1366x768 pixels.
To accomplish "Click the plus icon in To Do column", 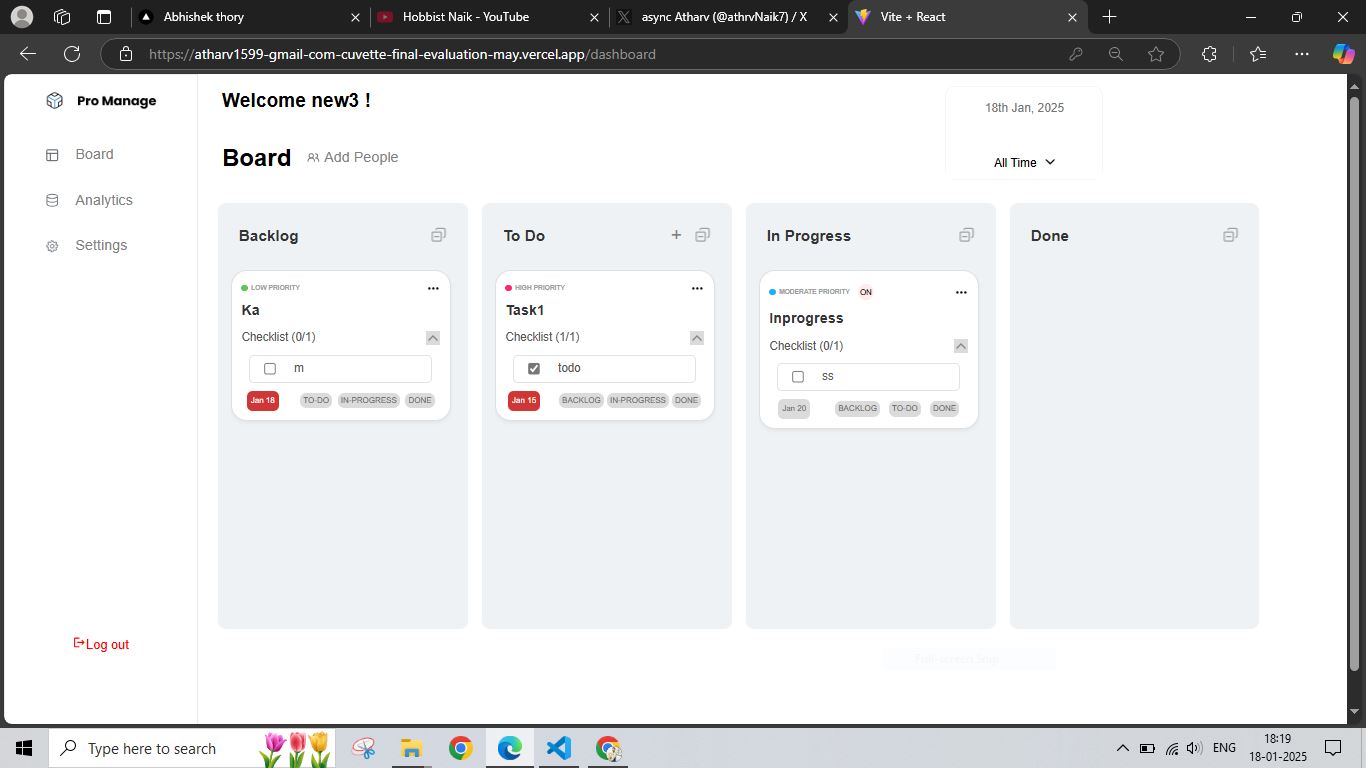I will [676, 235].
